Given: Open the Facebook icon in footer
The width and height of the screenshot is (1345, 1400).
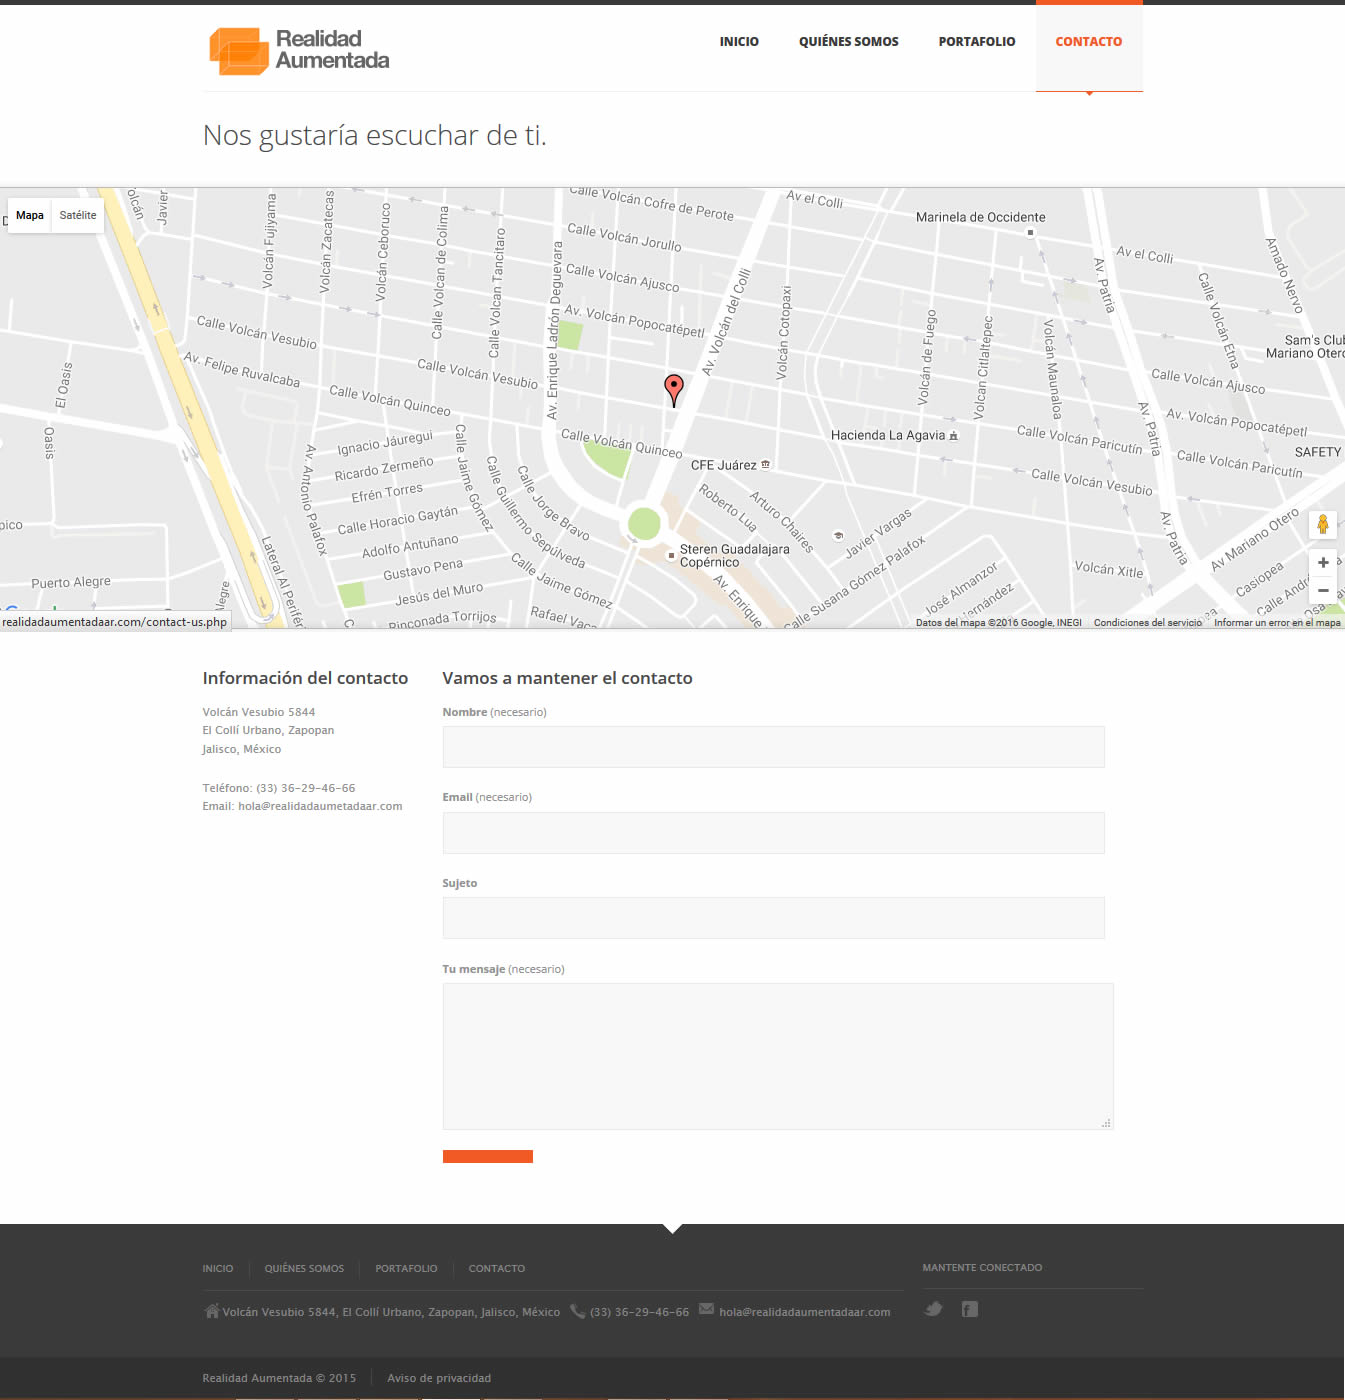Looking at the screenshot, I should coord(969,1309).
